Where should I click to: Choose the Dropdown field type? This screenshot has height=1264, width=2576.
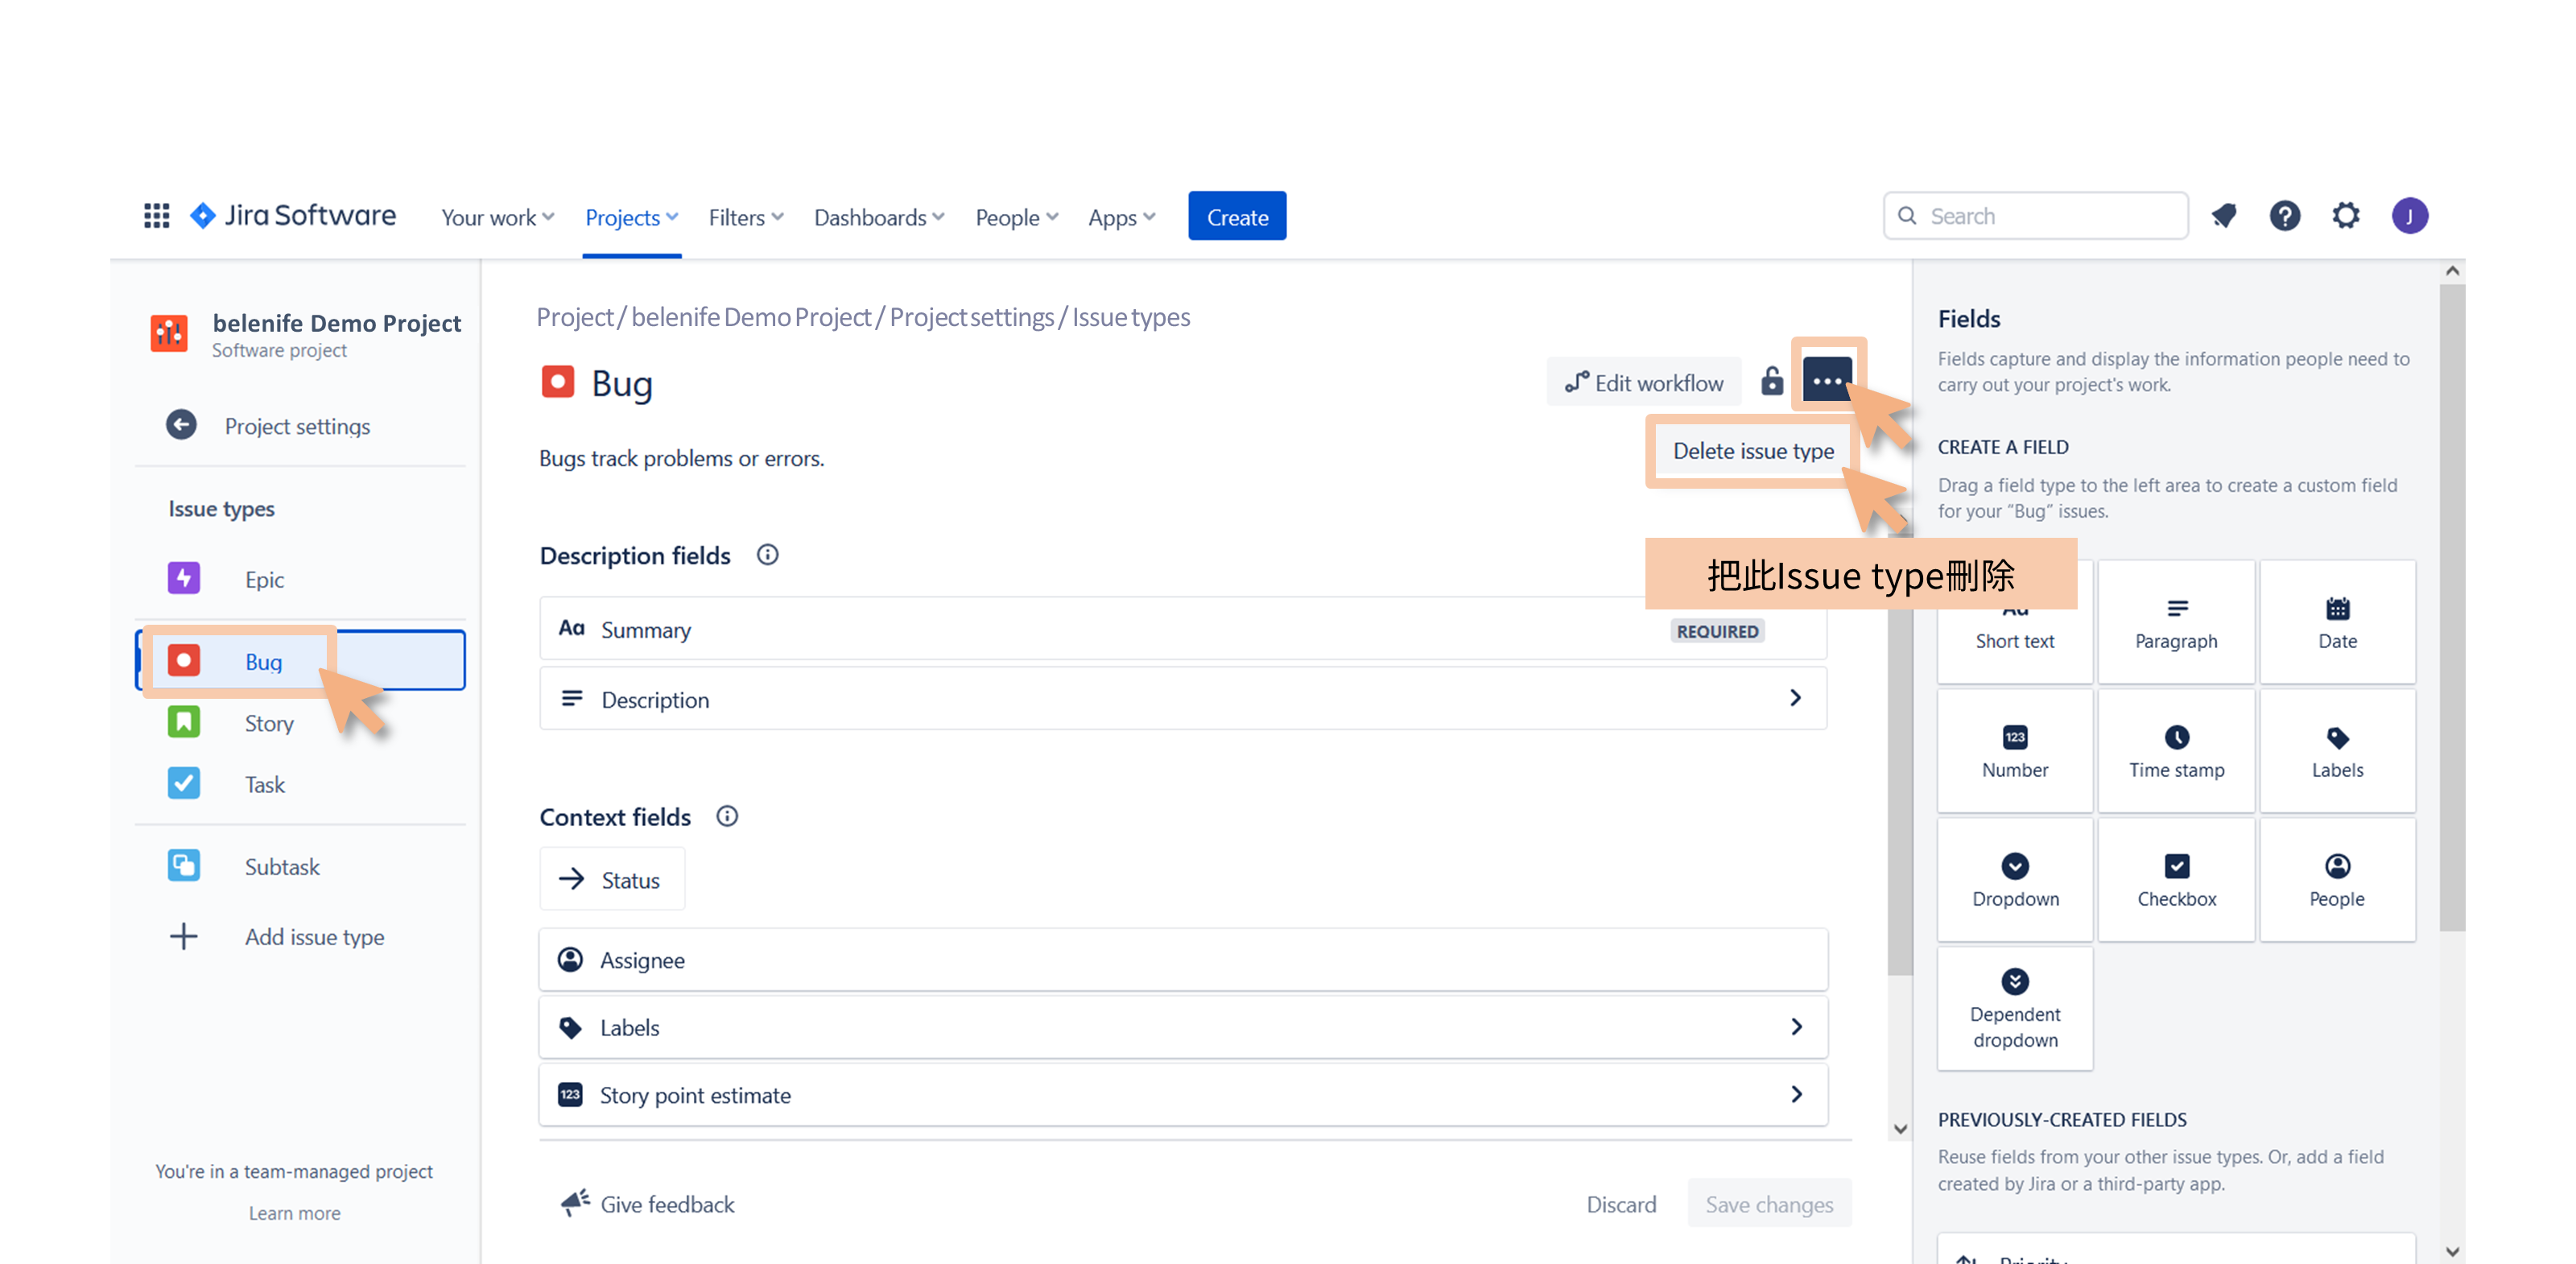tap(2015, 880)
